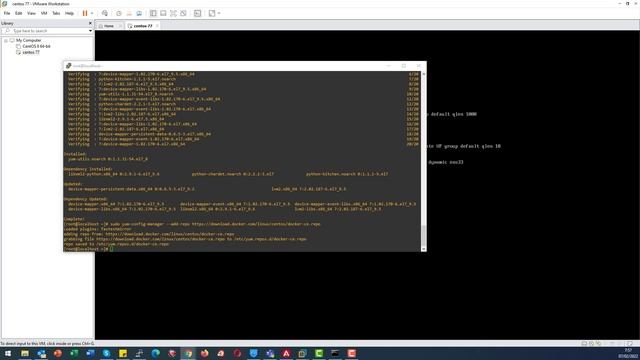Open the console view toolbar icon
Image resolution: width=640 pixels, height=360 pixels.
(198, 13)
